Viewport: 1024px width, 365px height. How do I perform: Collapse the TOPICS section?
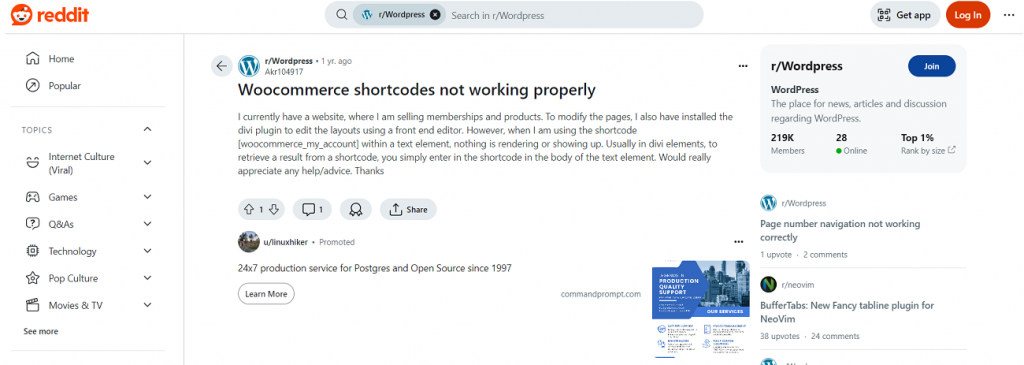pyautogui.click(x=148, y=129)
